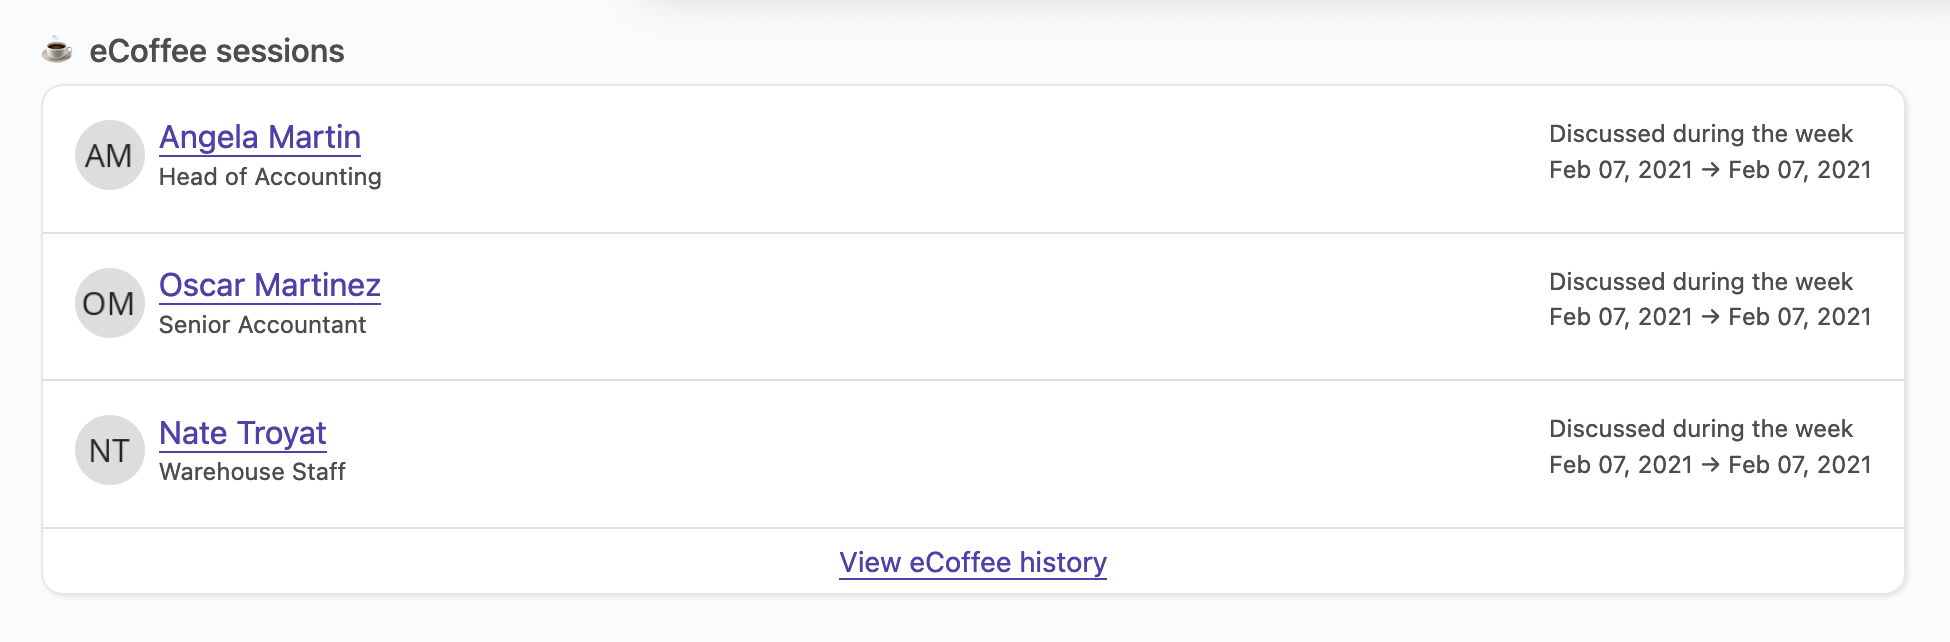Click the NT avatar for Nate Troyat
The image size is (1950, 642).
(x=109, y=450)
